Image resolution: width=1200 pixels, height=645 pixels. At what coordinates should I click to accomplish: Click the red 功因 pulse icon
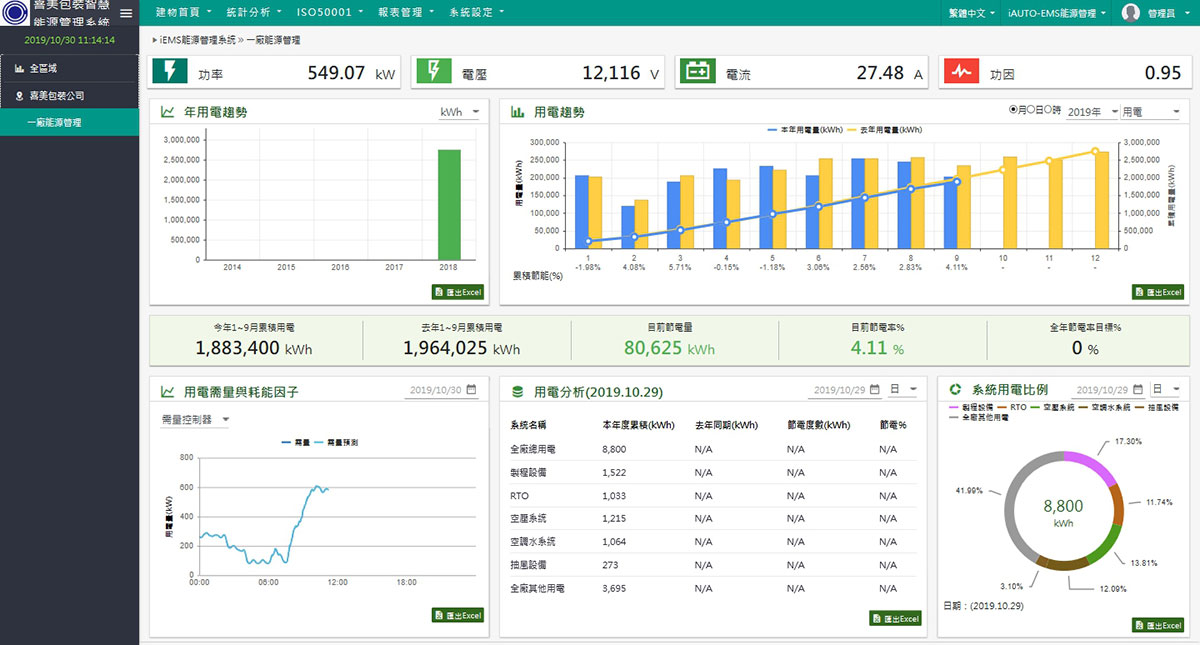point(961,72)
